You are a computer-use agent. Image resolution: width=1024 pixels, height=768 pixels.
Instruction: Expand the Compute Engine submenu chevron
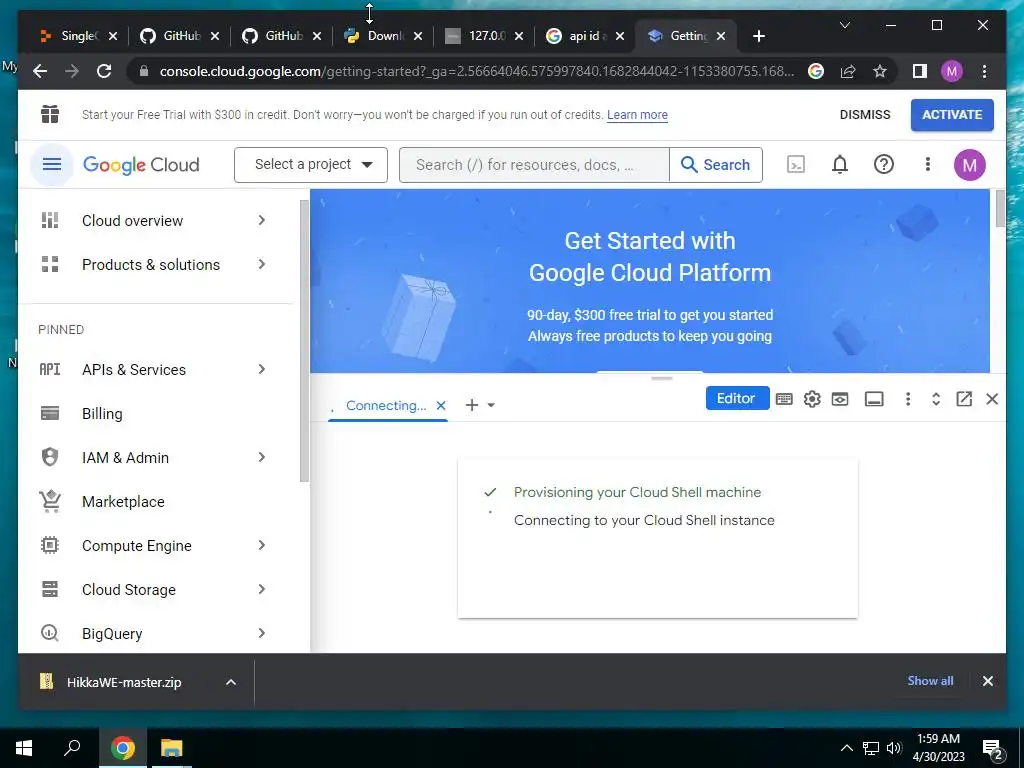click(x=261, y=545)
